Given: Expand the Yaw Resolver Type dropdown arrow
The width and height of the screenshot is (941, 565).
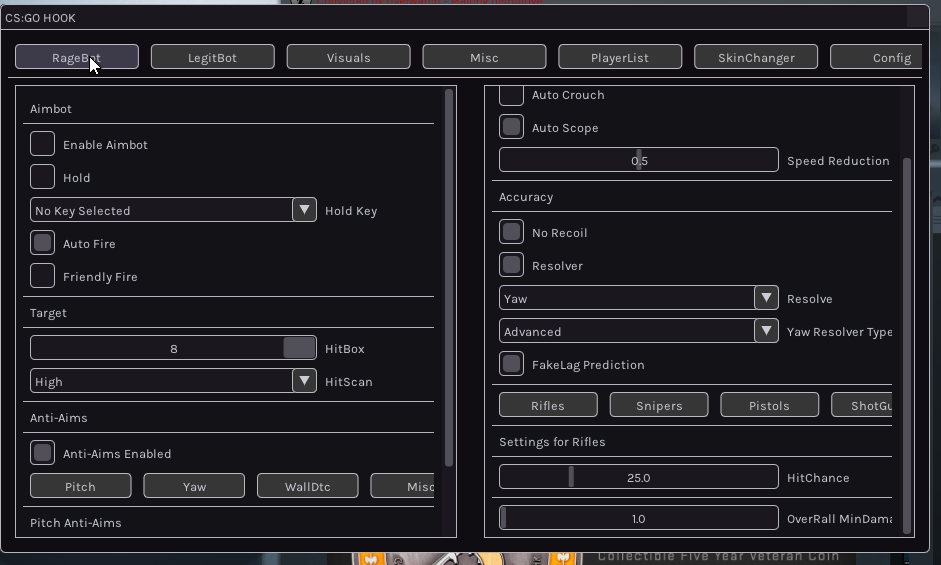Looking at the screenshot, I should coord(766,331).
